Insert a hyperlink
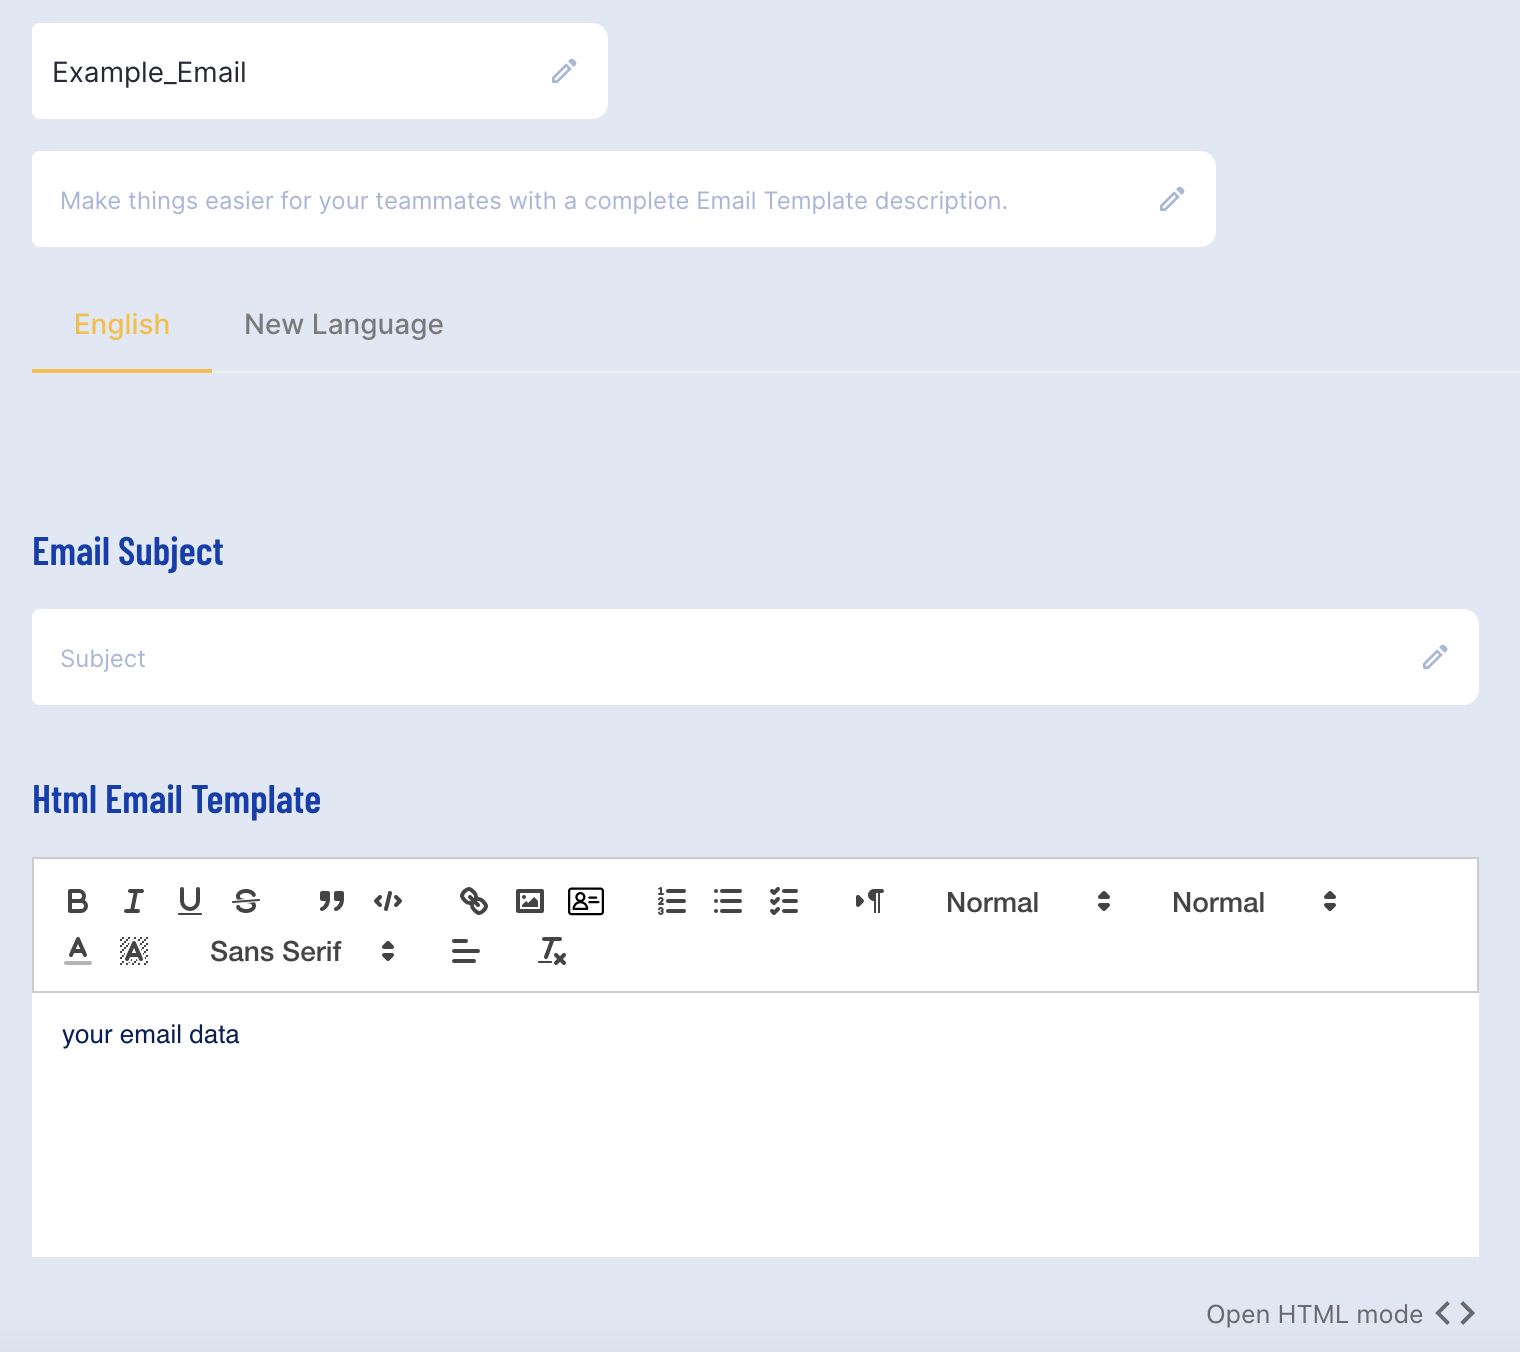The height and width of the screenshot is (1352, 1520). coord(473,901)
